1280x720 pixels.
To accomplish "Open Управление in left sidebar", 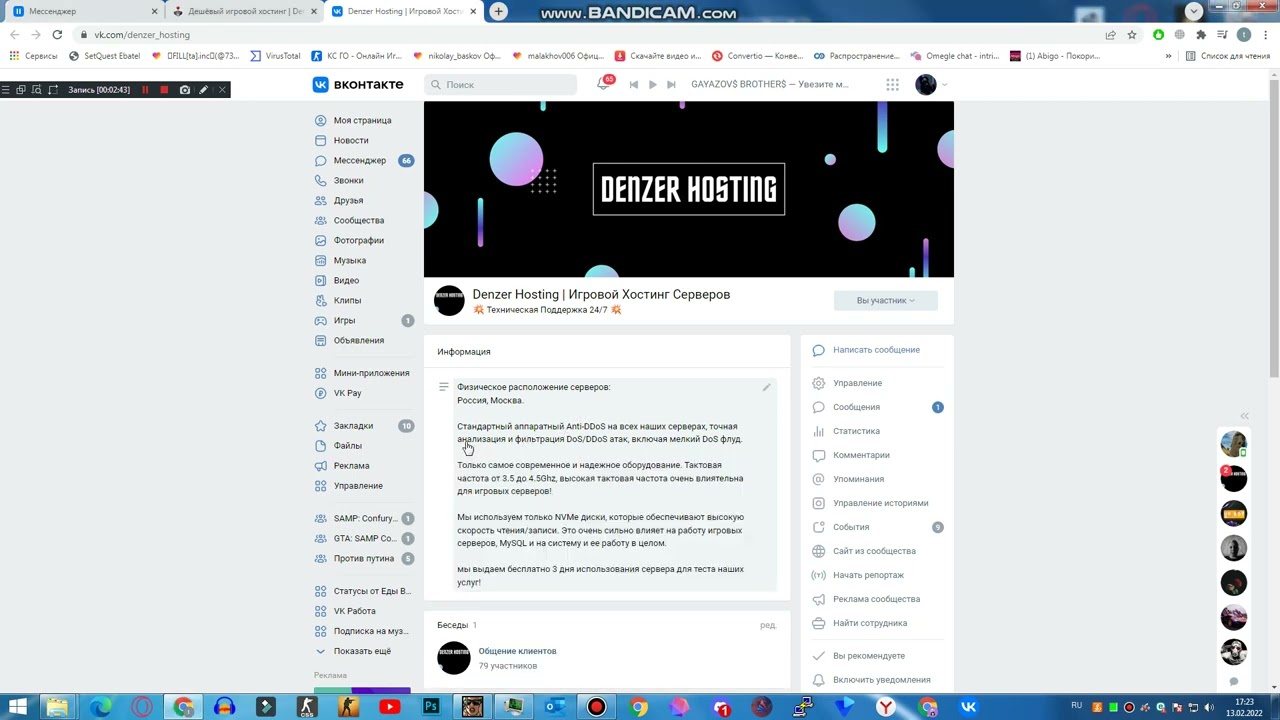I will 358,486.
